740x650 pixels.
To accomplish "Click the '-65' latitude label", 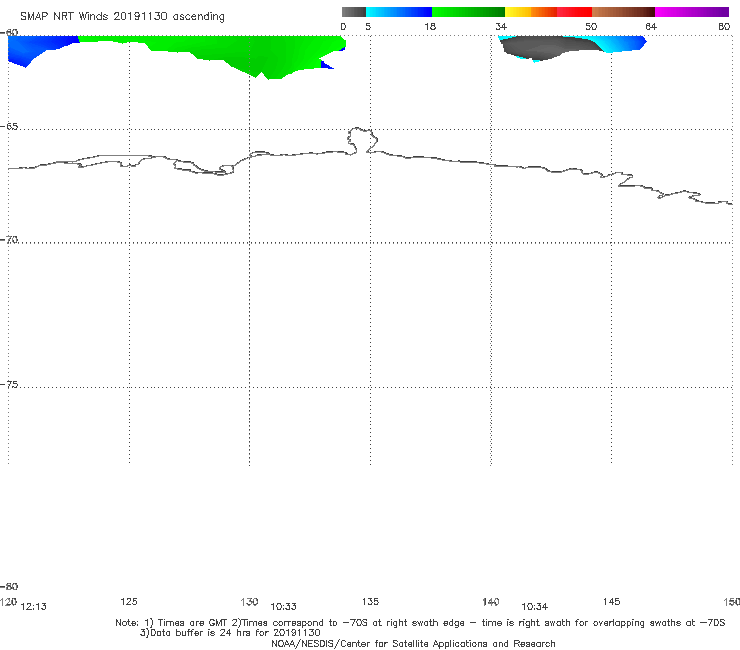I will pos(9,127).
